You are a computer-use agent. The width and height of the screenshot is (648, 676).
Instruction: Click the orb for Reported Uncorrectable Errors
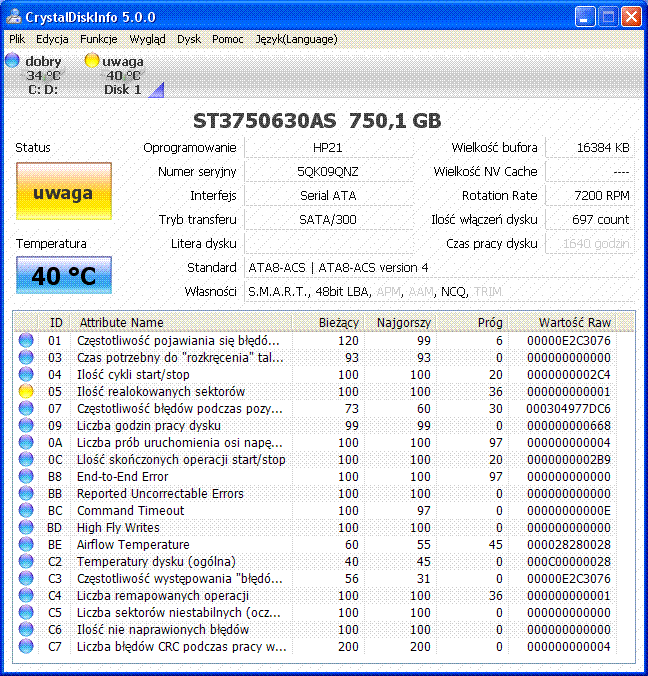(x=26, y=494)
